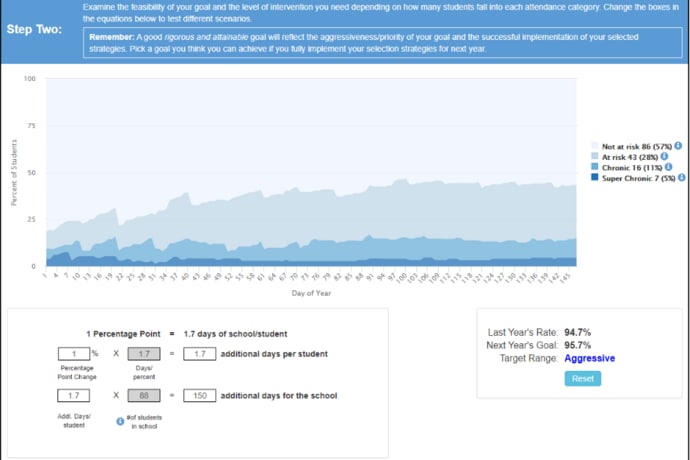Screen dimensions: 690x460
Task: Click the Super Chronic legend label
Action: [x=639, y=178]
